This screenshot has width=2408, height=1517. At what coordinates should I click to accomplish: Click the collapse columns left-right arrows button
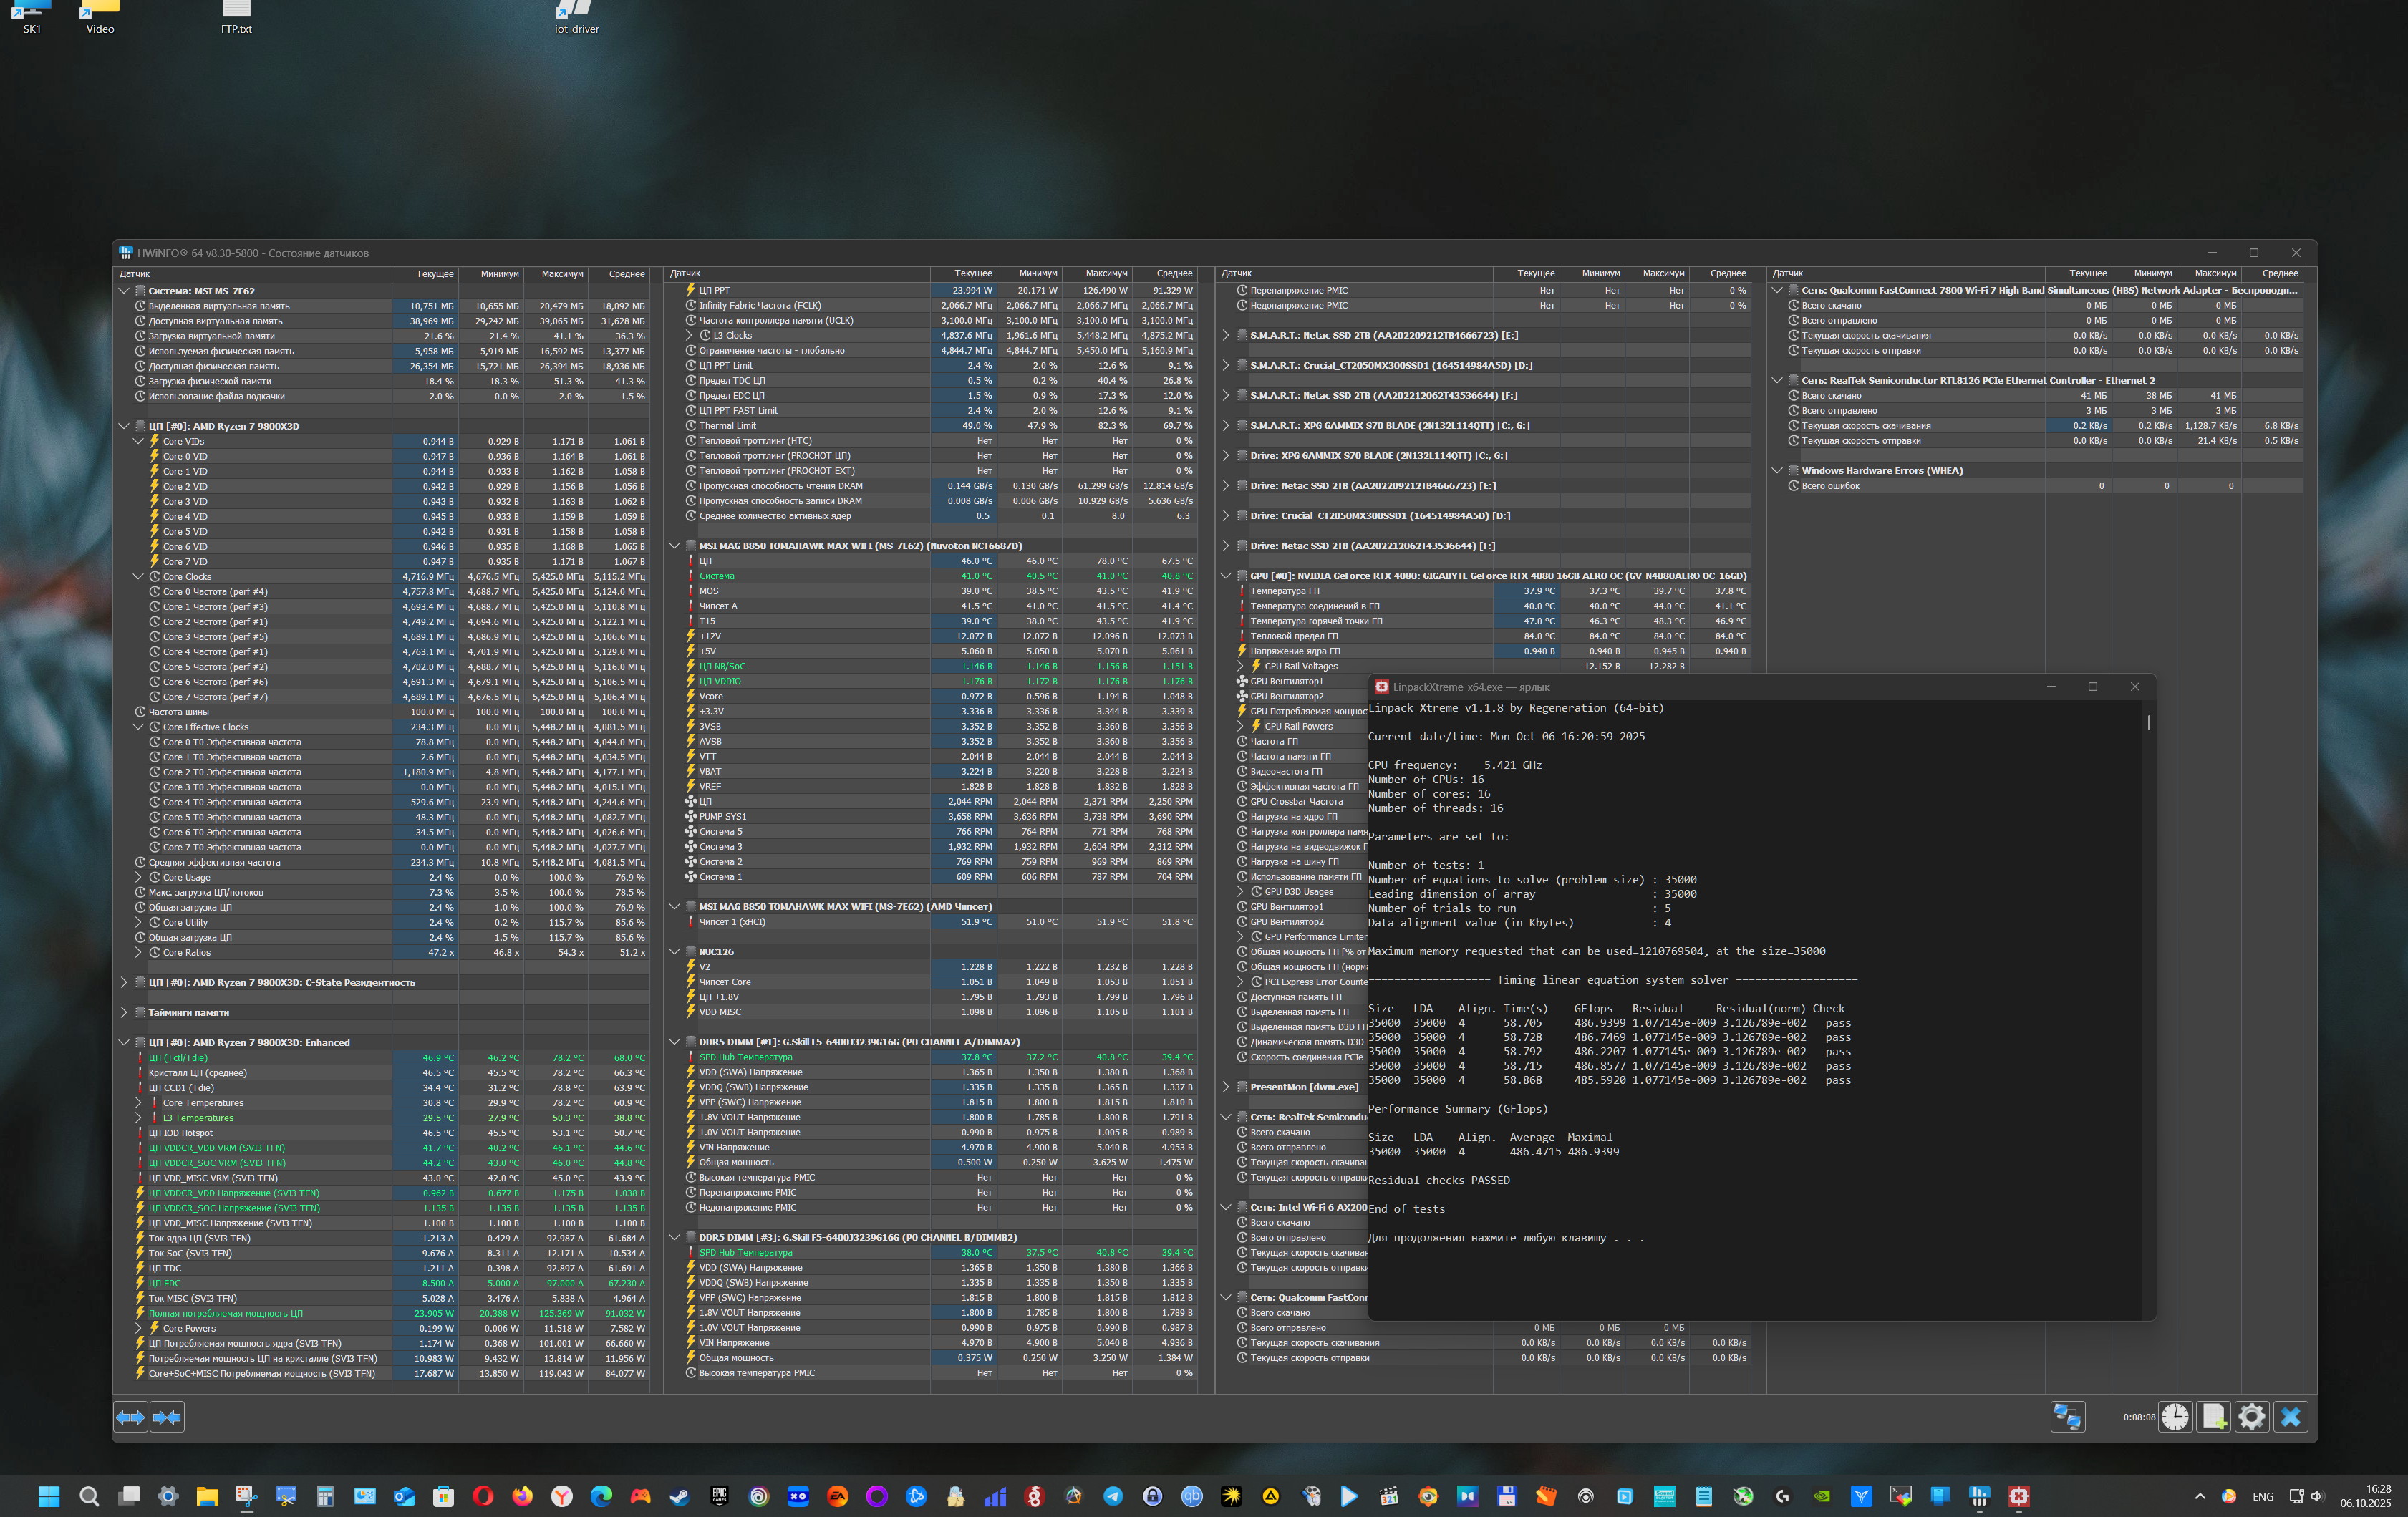point(130,1417)
